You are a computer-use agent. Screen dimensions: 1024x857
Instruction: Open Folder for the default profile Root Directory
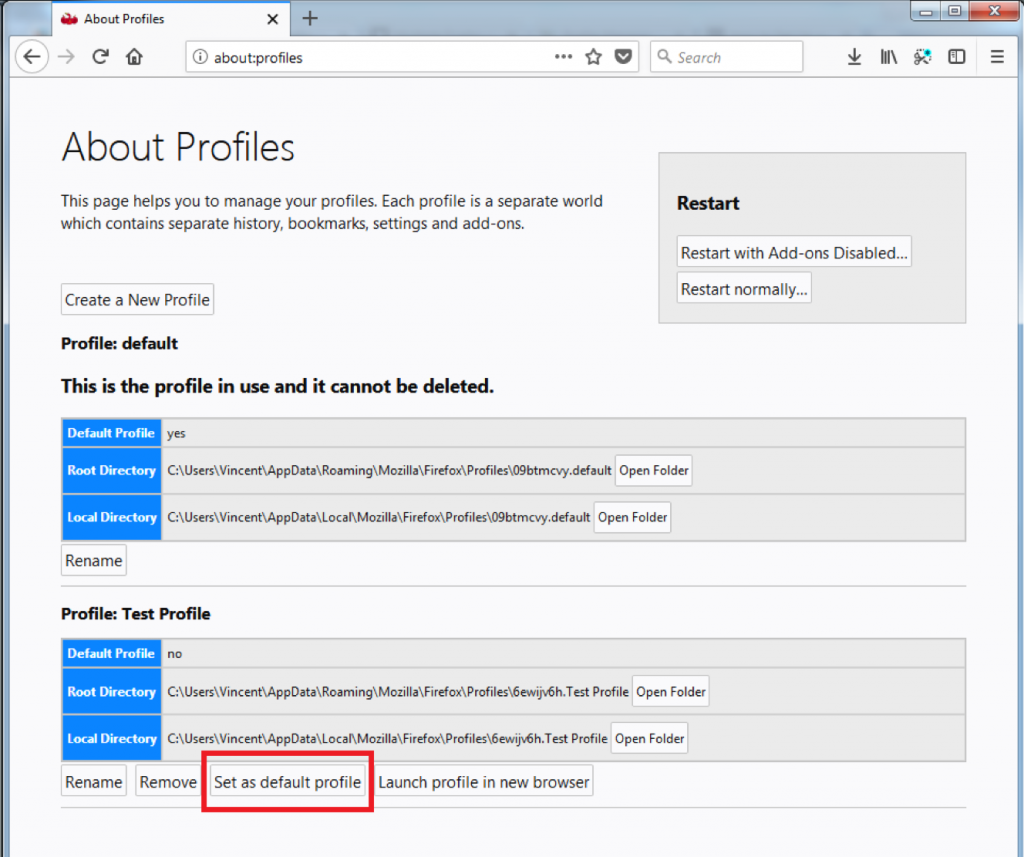pyautogui.click(x=653, y=470)
